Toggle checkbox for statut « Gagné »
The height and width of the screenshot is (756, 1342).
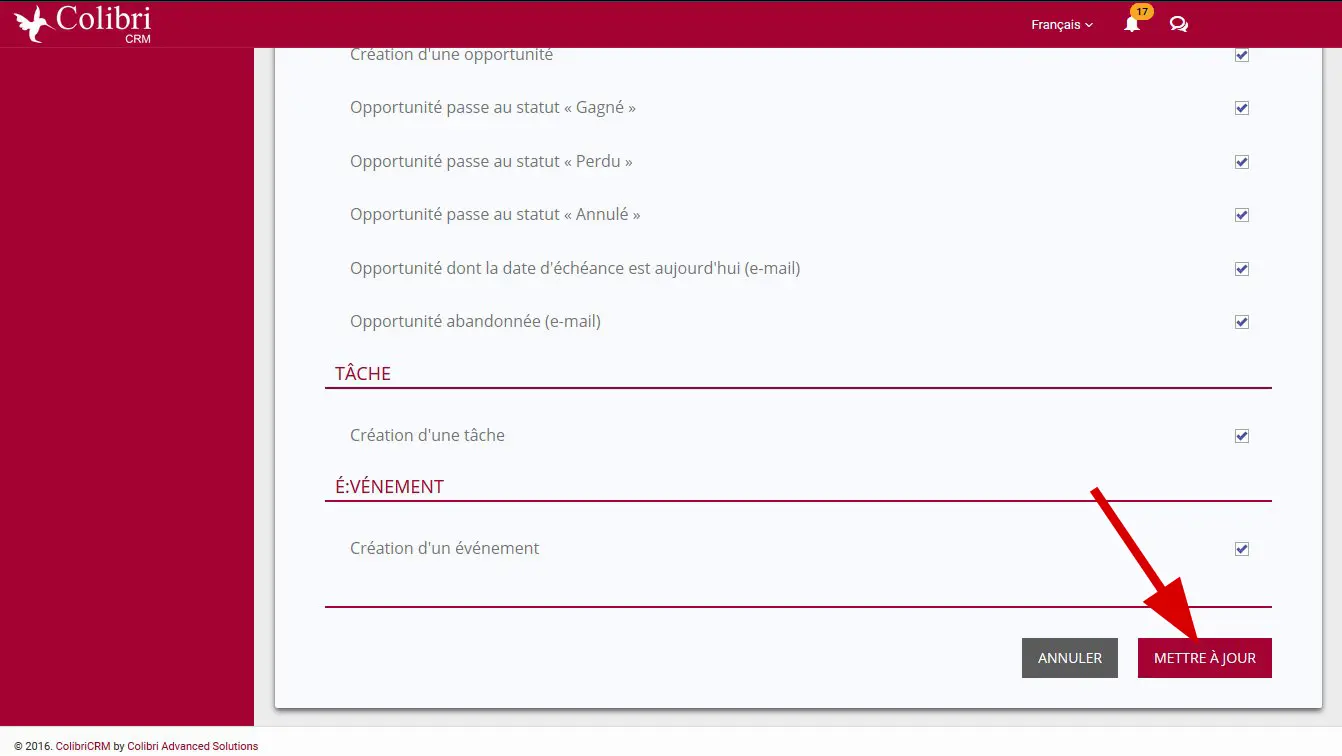click(1242, 108)
